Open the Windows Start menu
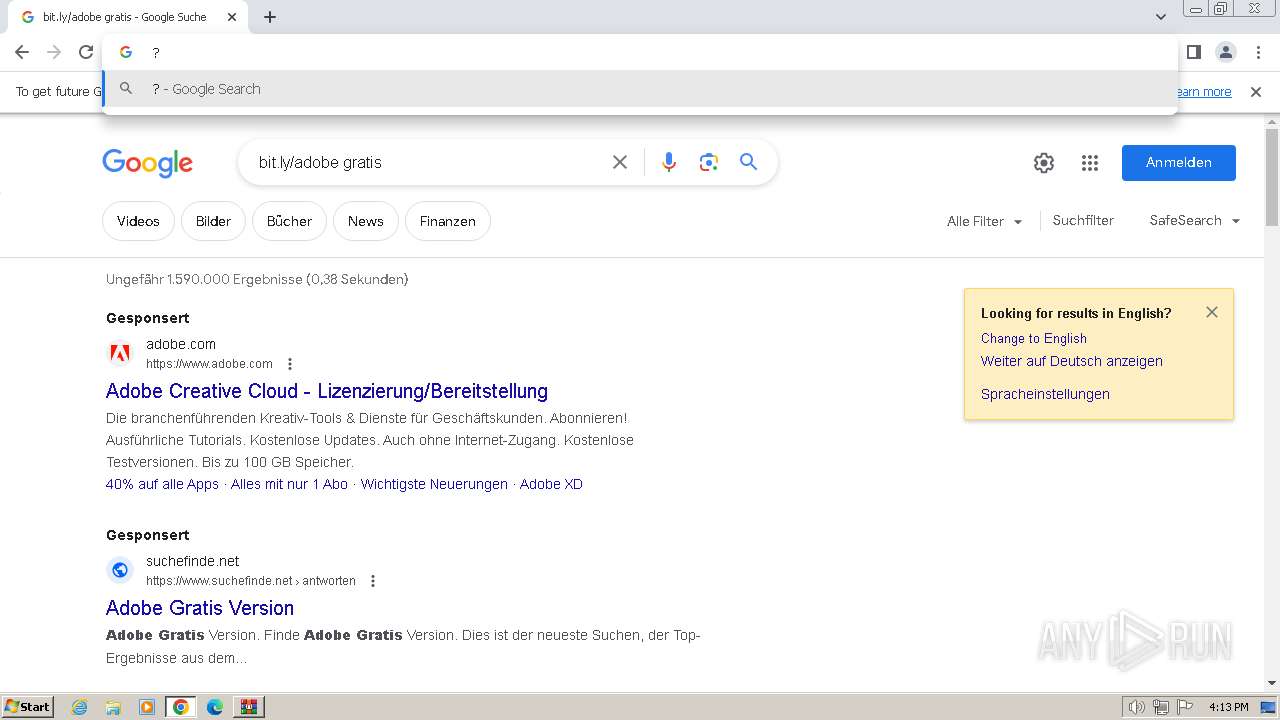This screenshot has height=720, width=1280. (27, 707)
